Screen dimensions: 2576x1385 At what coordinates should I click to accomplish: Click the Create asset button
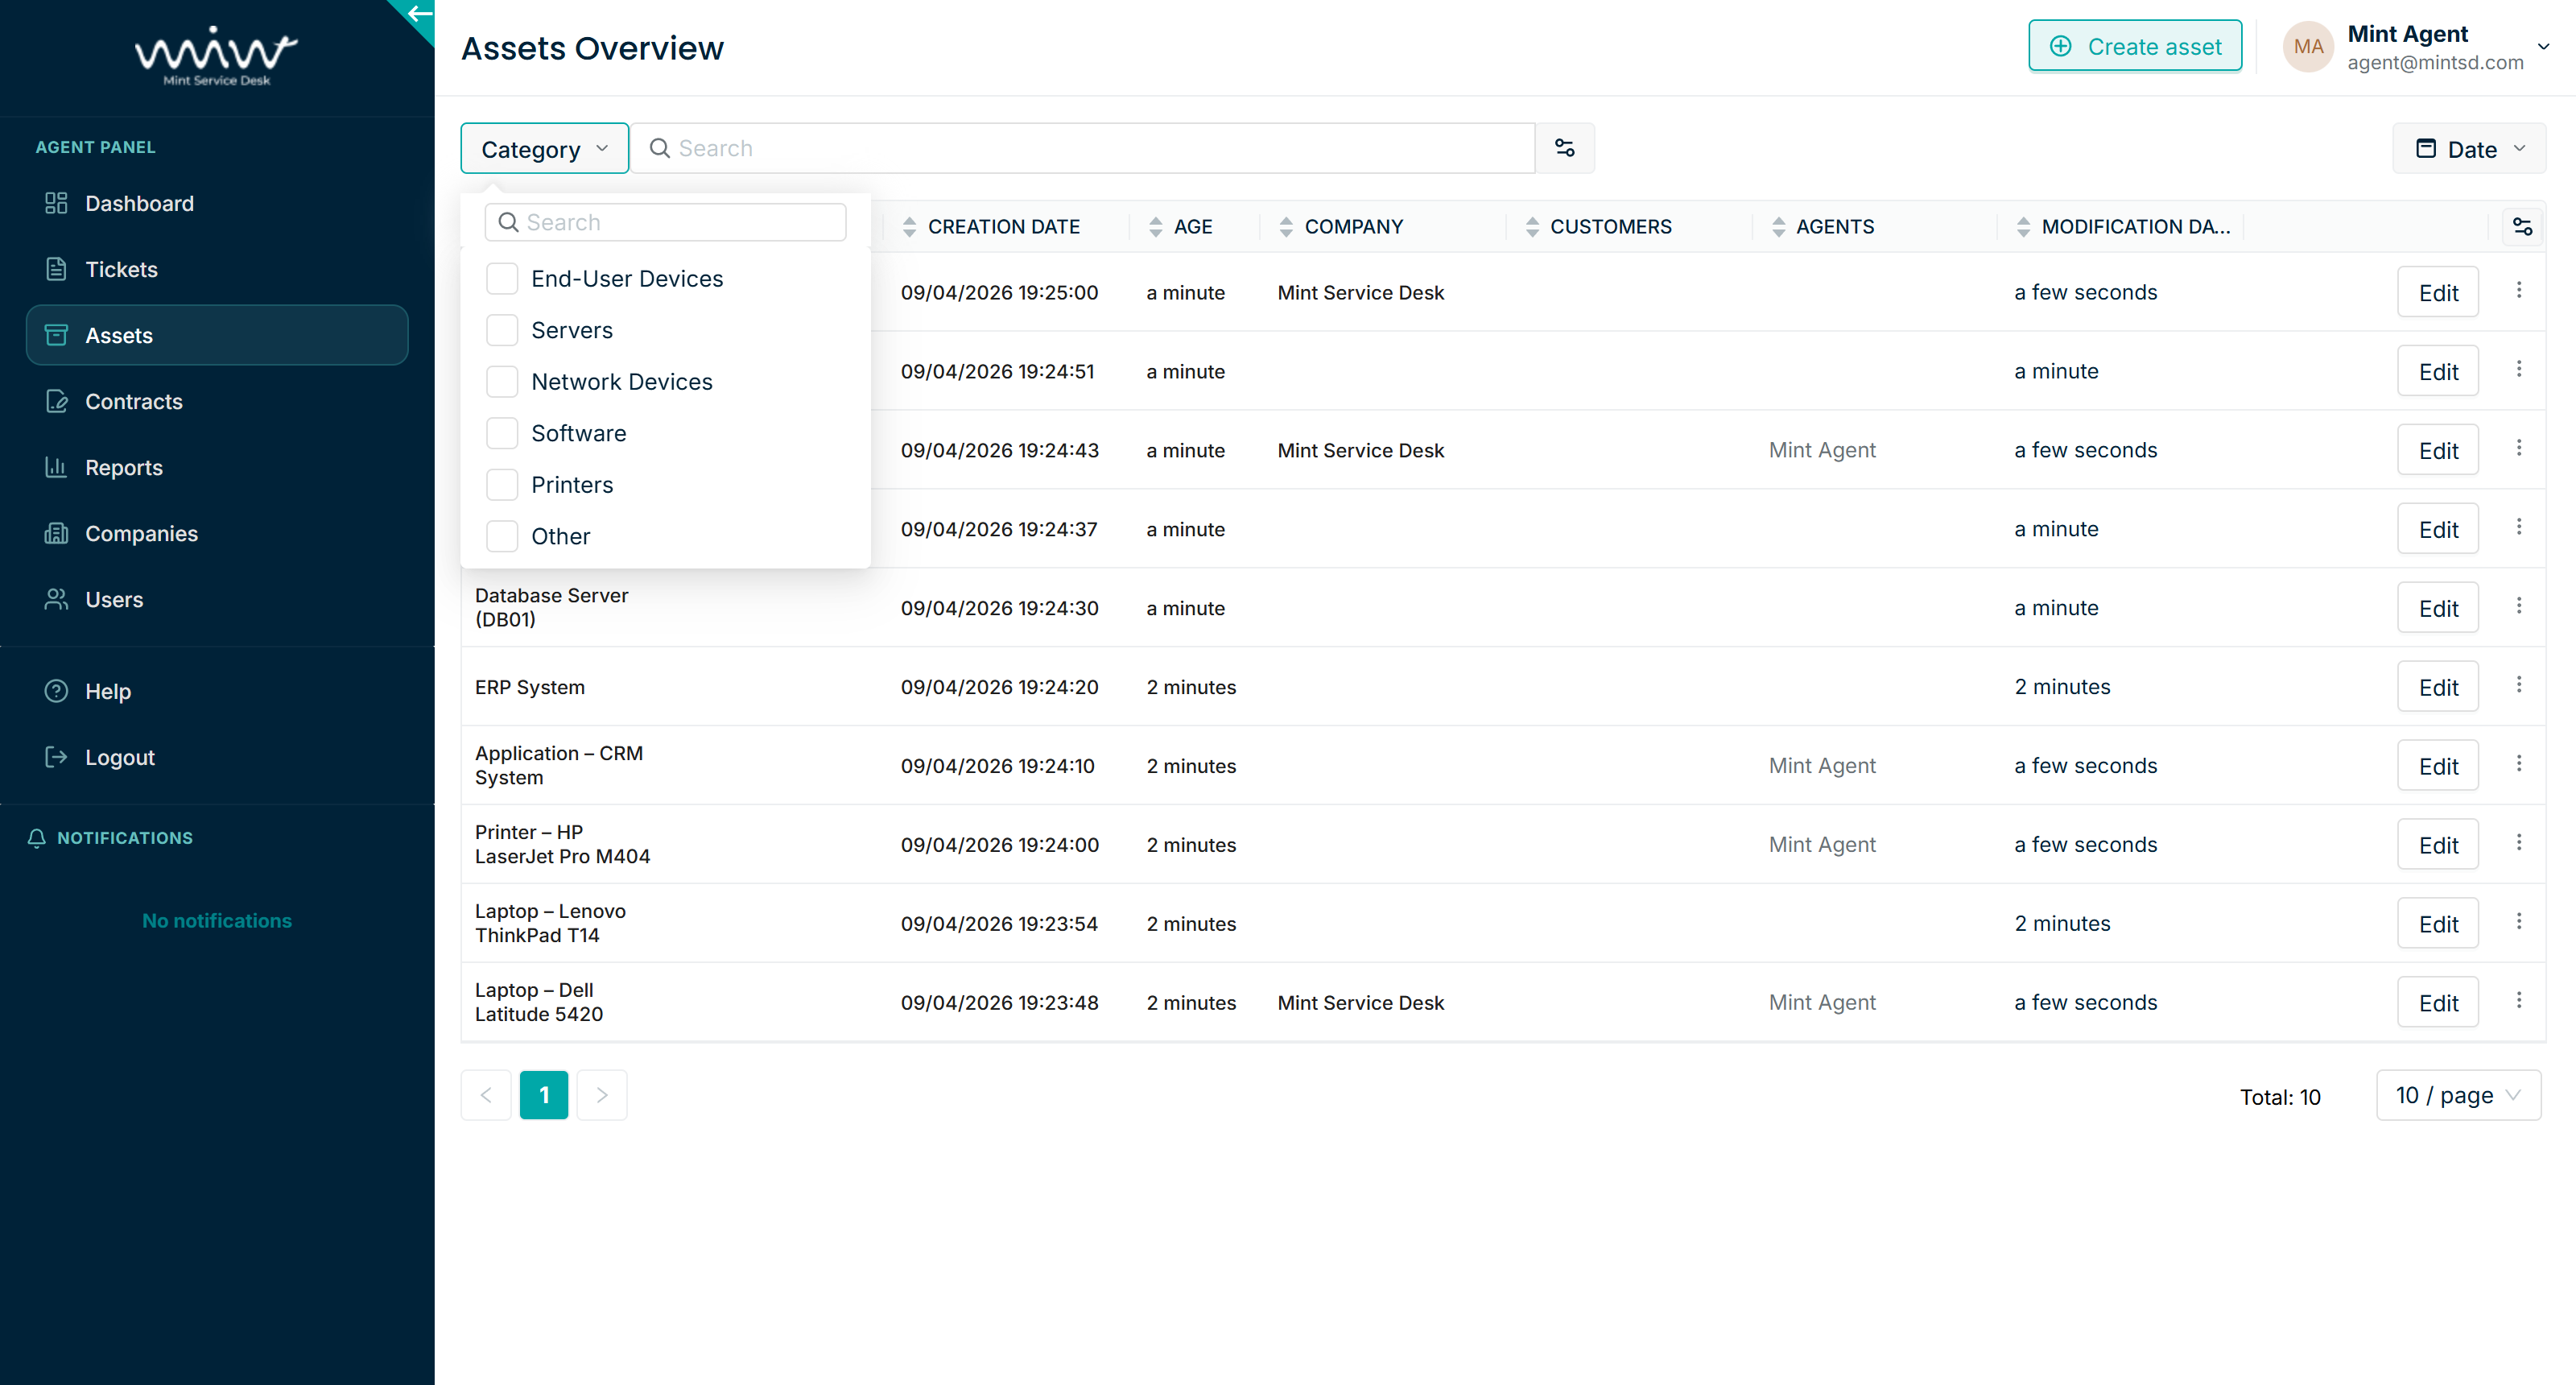(2134, 47)
